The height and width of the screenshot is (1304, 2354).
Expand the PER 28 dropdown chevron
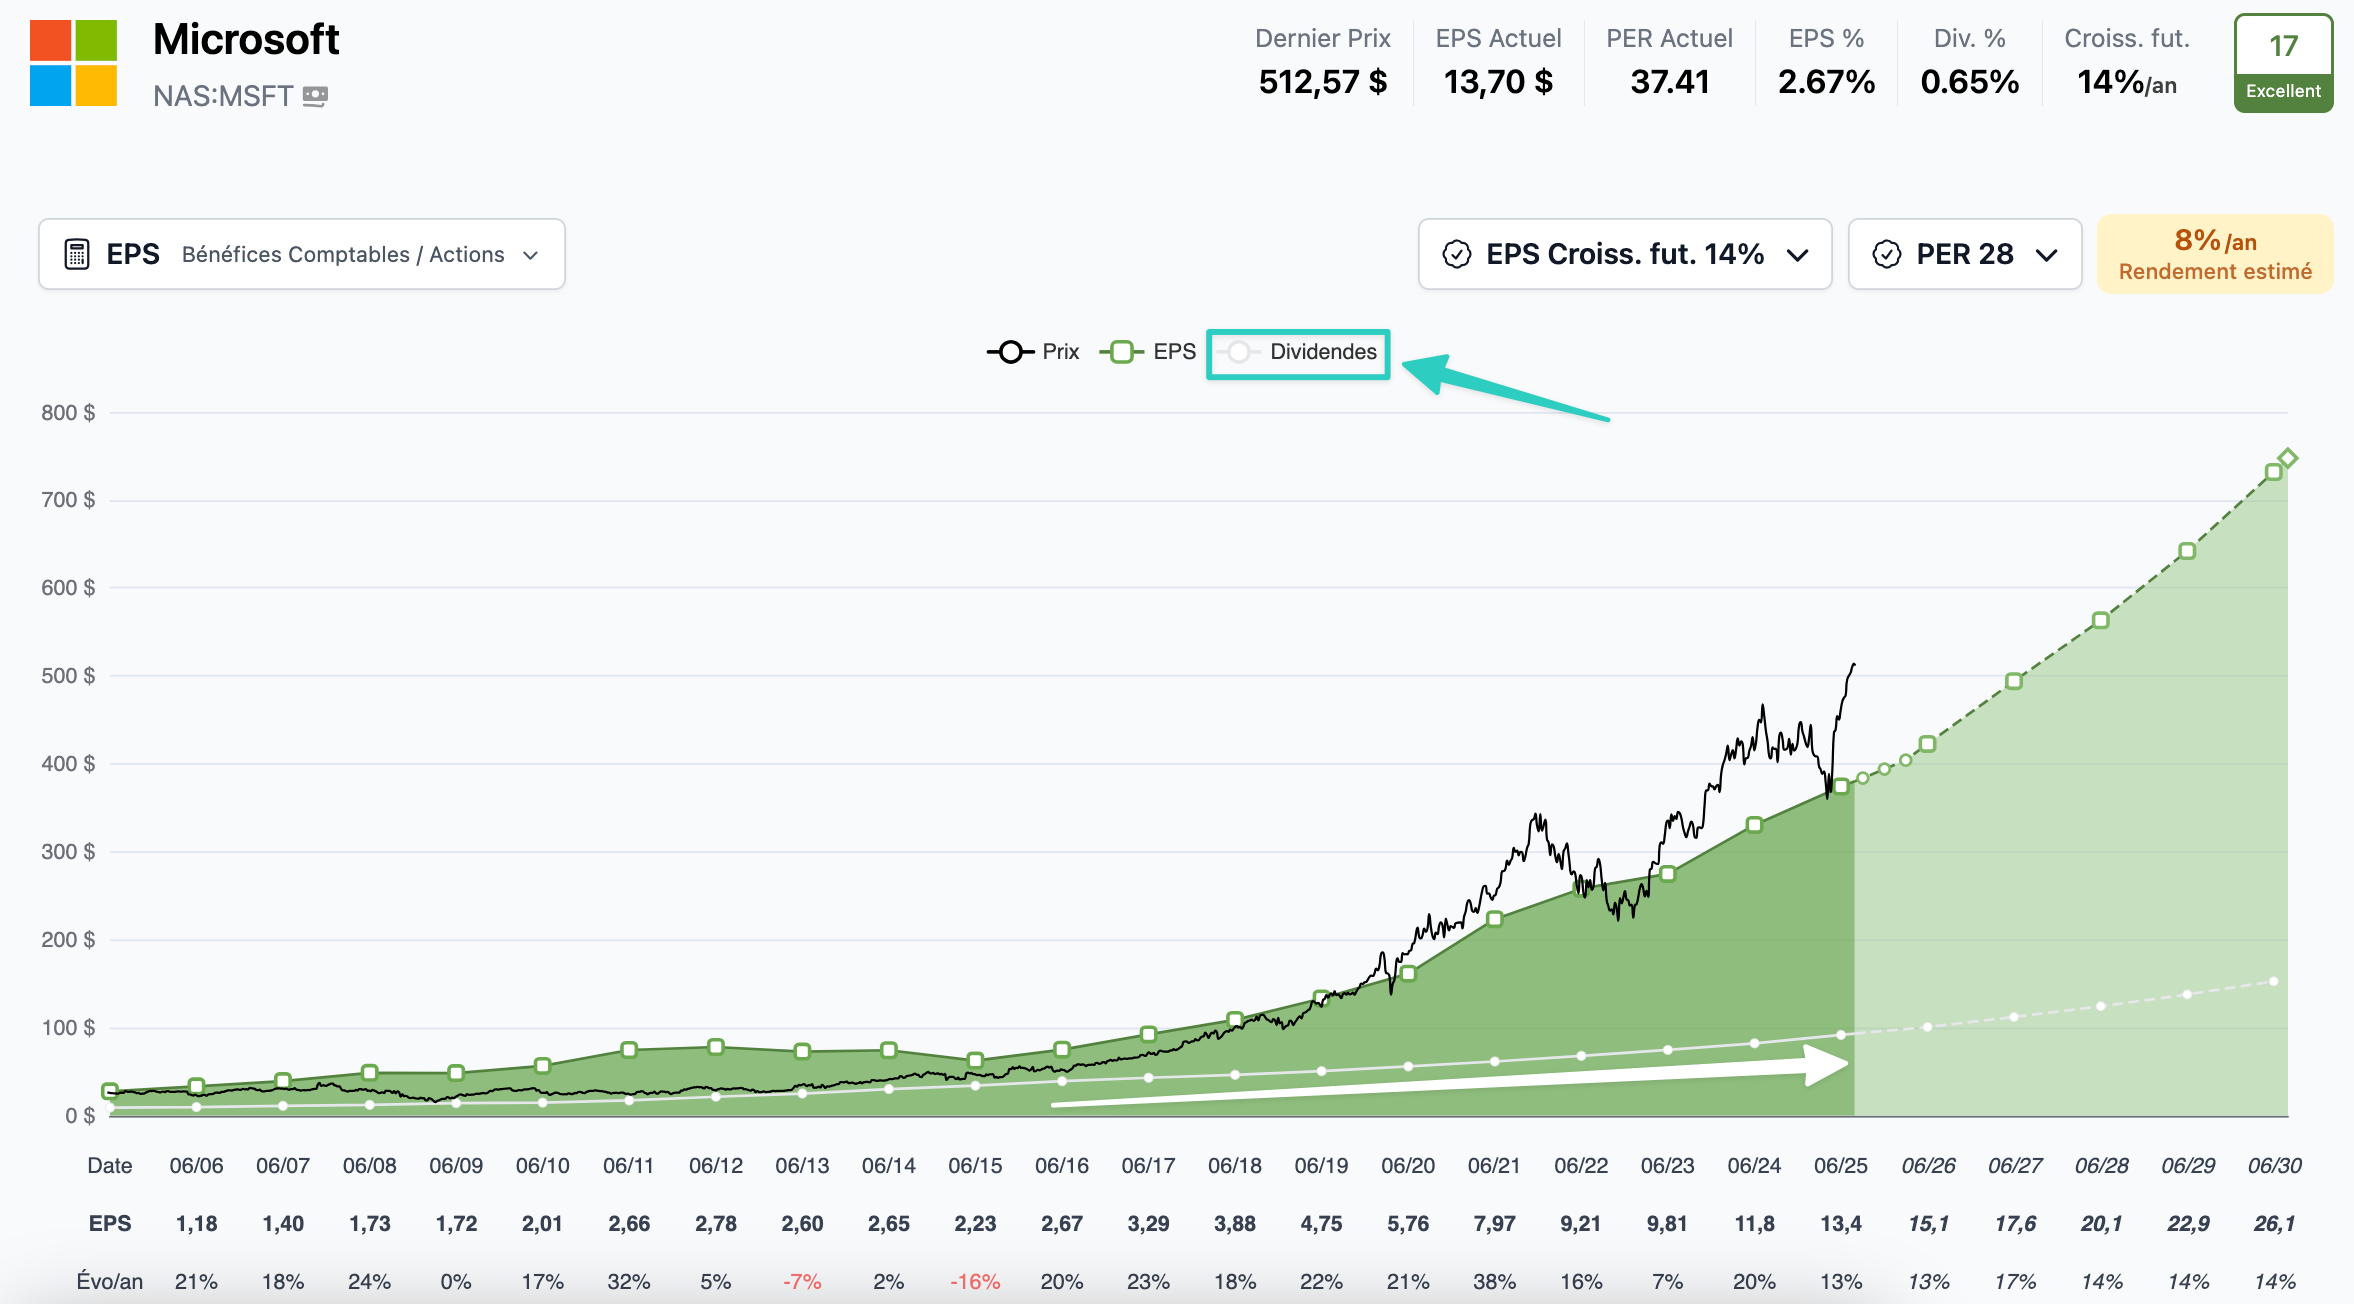[2046, 255]
